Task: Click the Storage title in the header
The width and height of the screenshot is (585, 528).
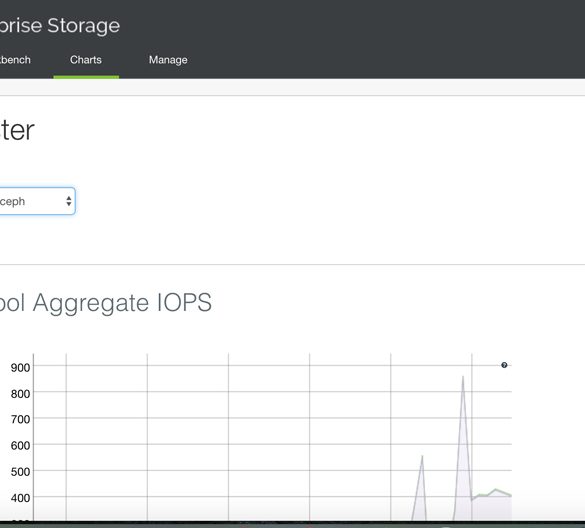Action: pos(84,25)
